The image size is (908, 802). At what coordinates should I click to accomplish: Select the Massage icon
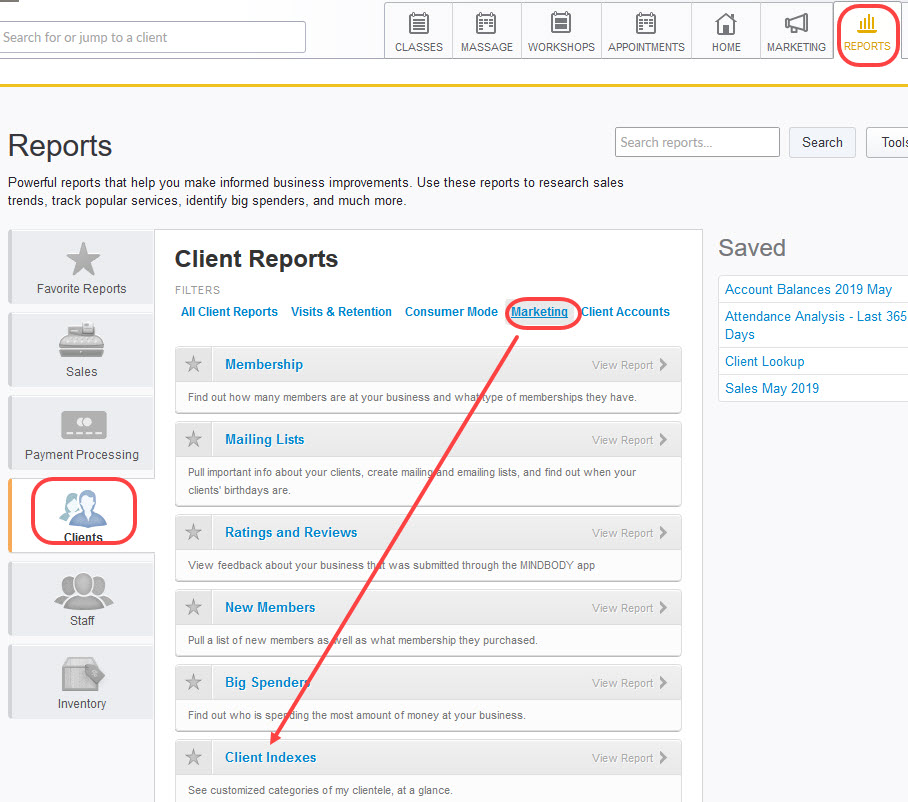coord(486,30)
